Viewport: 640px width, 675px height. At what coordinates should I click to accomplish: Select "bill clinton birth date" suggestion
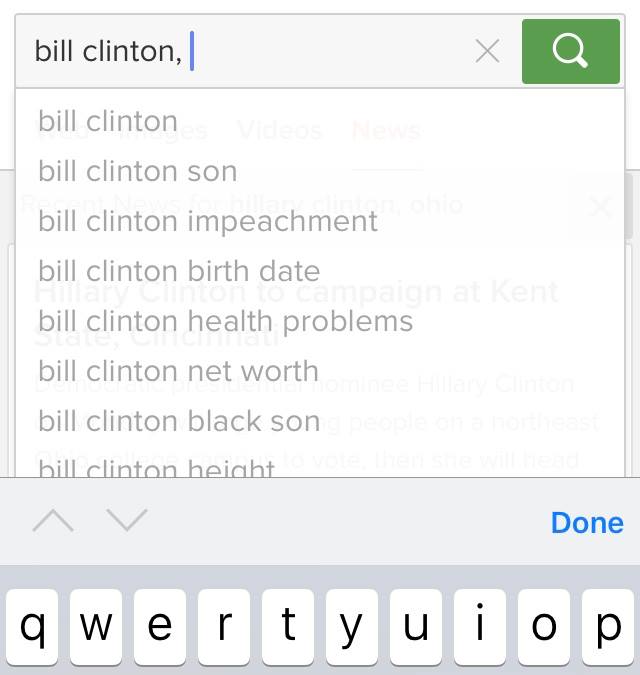coord(179,271)
